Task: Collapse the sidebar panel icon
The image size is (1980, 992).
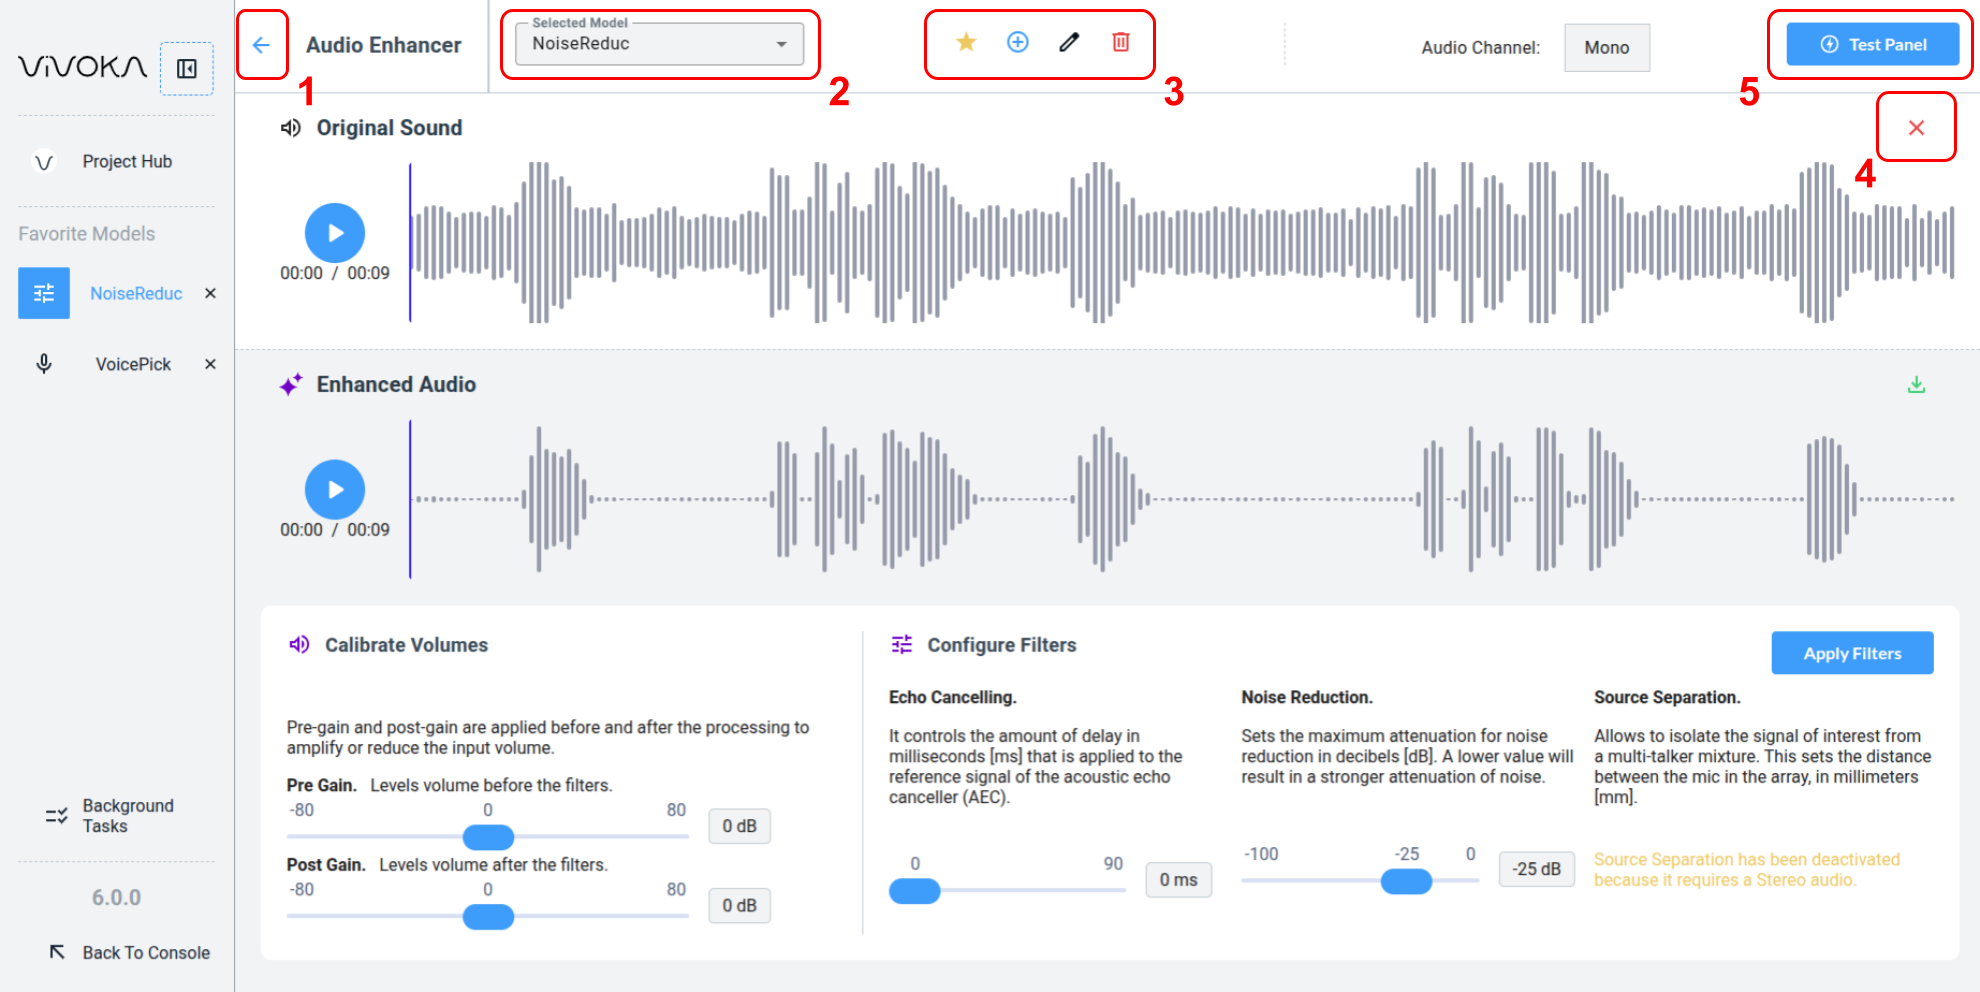Action: (x=187, y=68)
